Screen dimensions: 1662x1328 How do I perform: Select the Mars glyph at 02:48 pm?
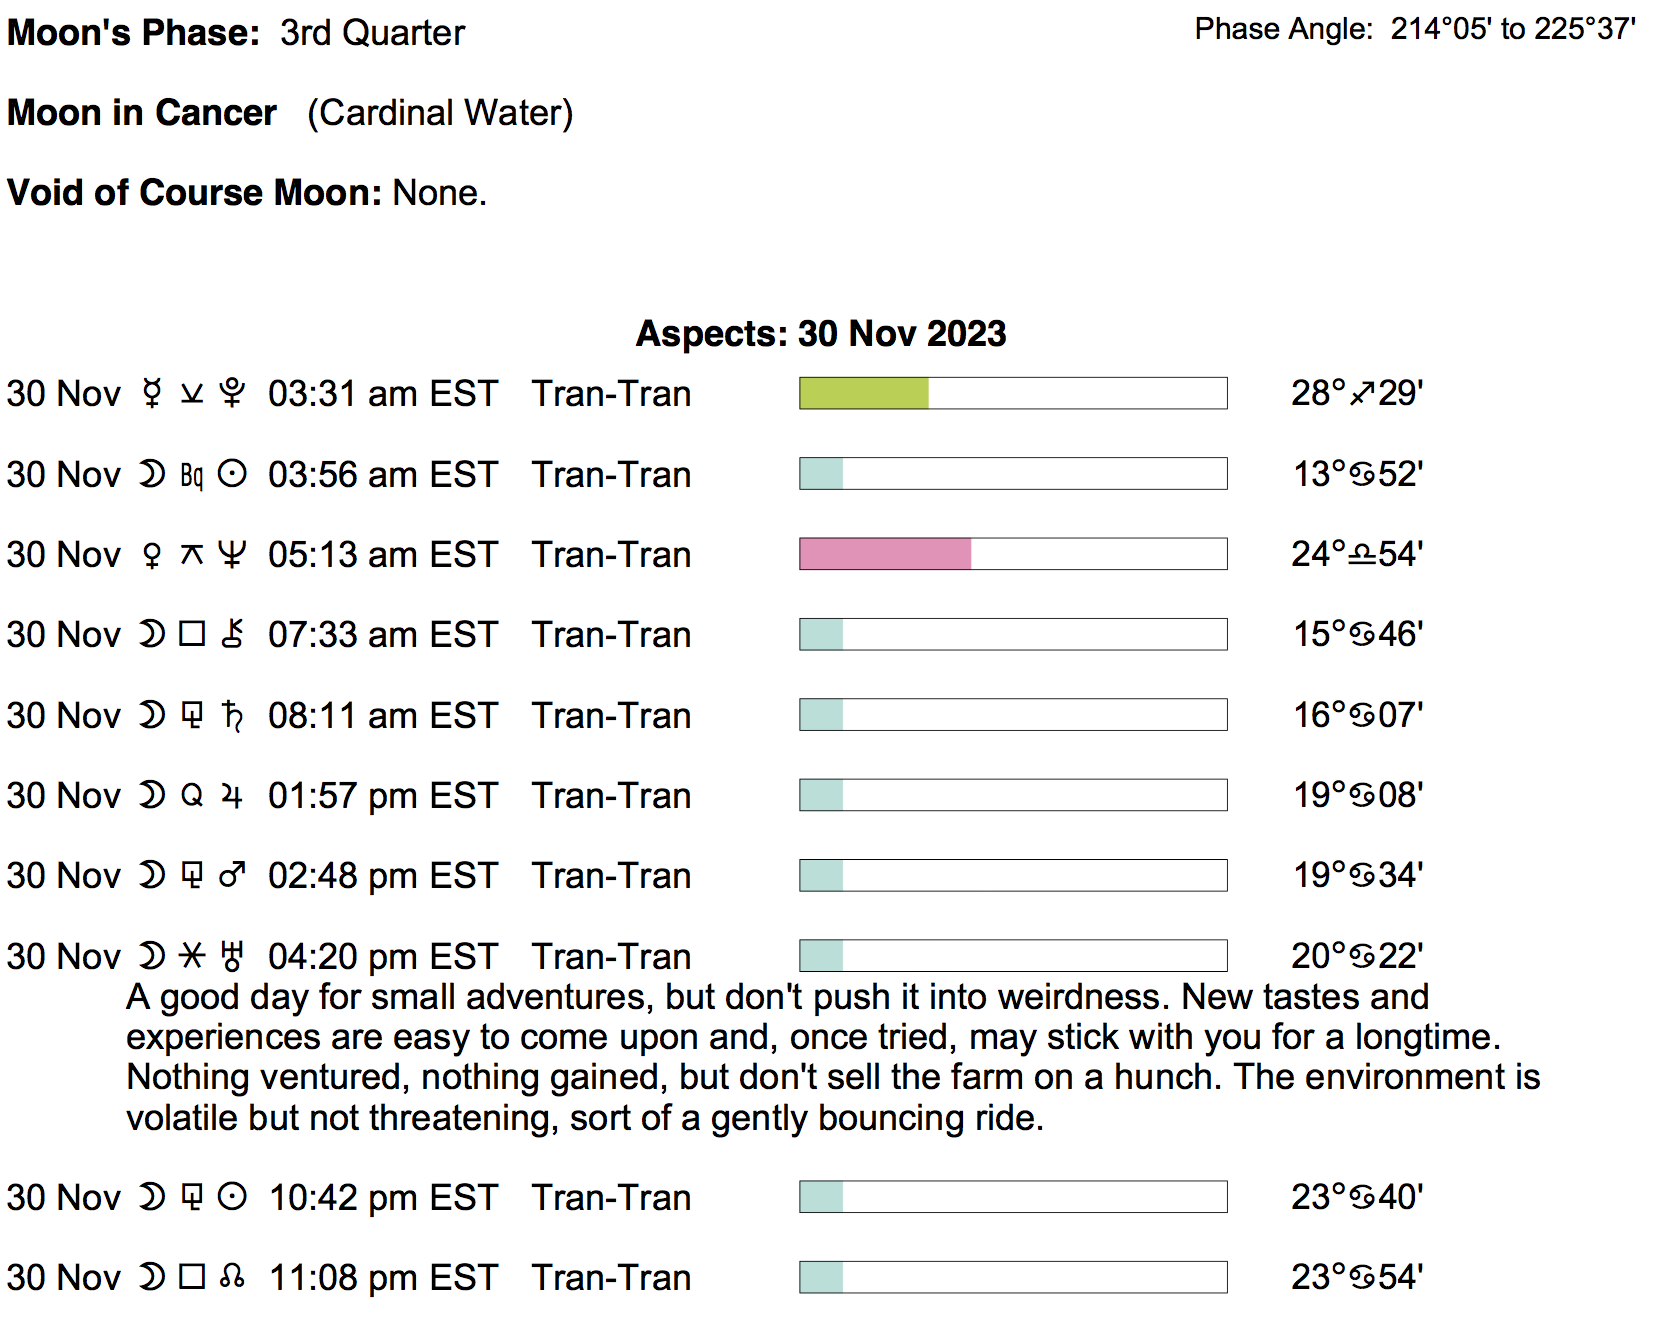232,875
